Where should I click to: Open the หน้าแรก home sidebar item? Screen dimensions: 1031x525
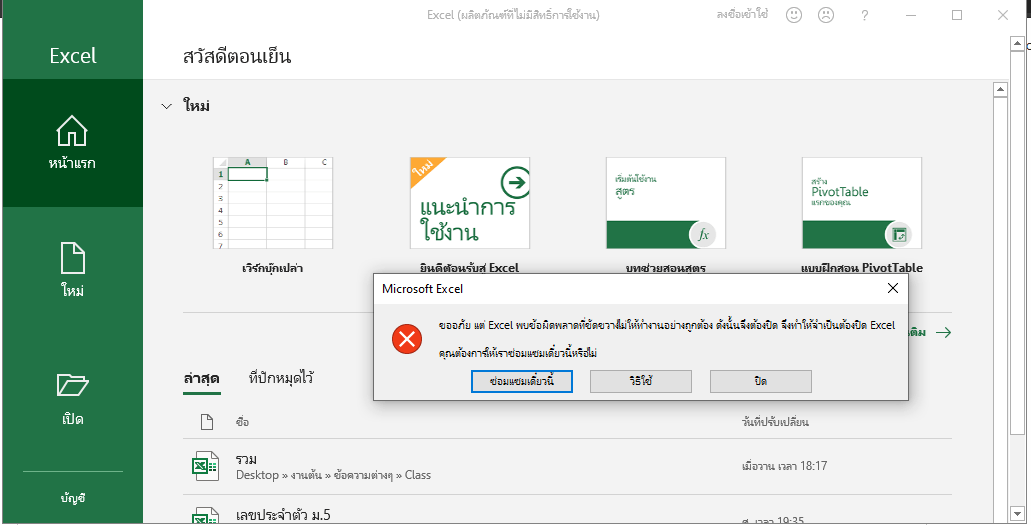(72, 143)
